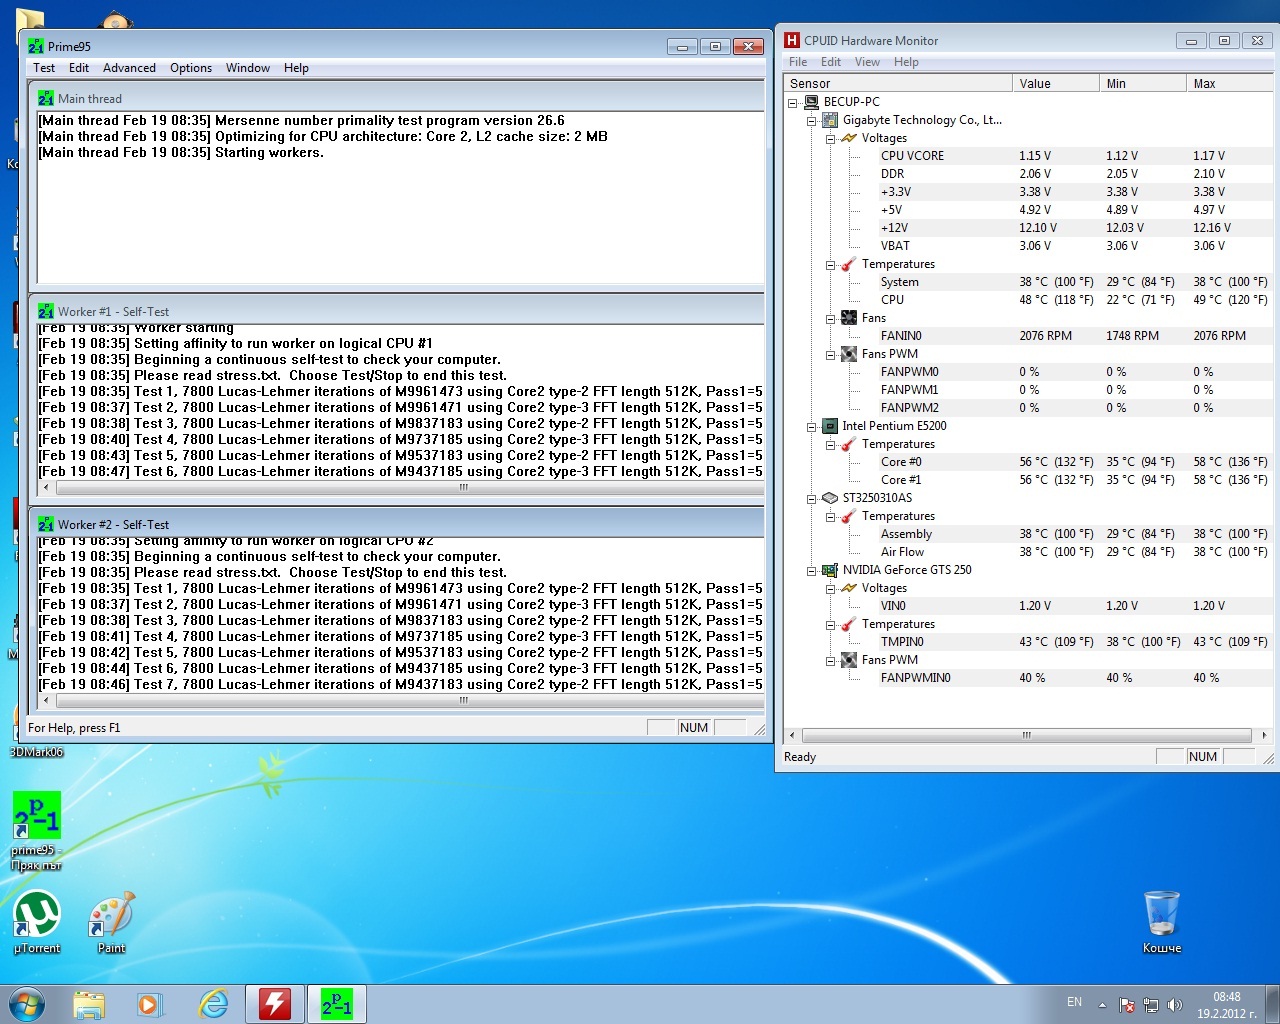Click the Main thread window icon
This screenshot has height=1024, width=1280.
pos(46,98)
